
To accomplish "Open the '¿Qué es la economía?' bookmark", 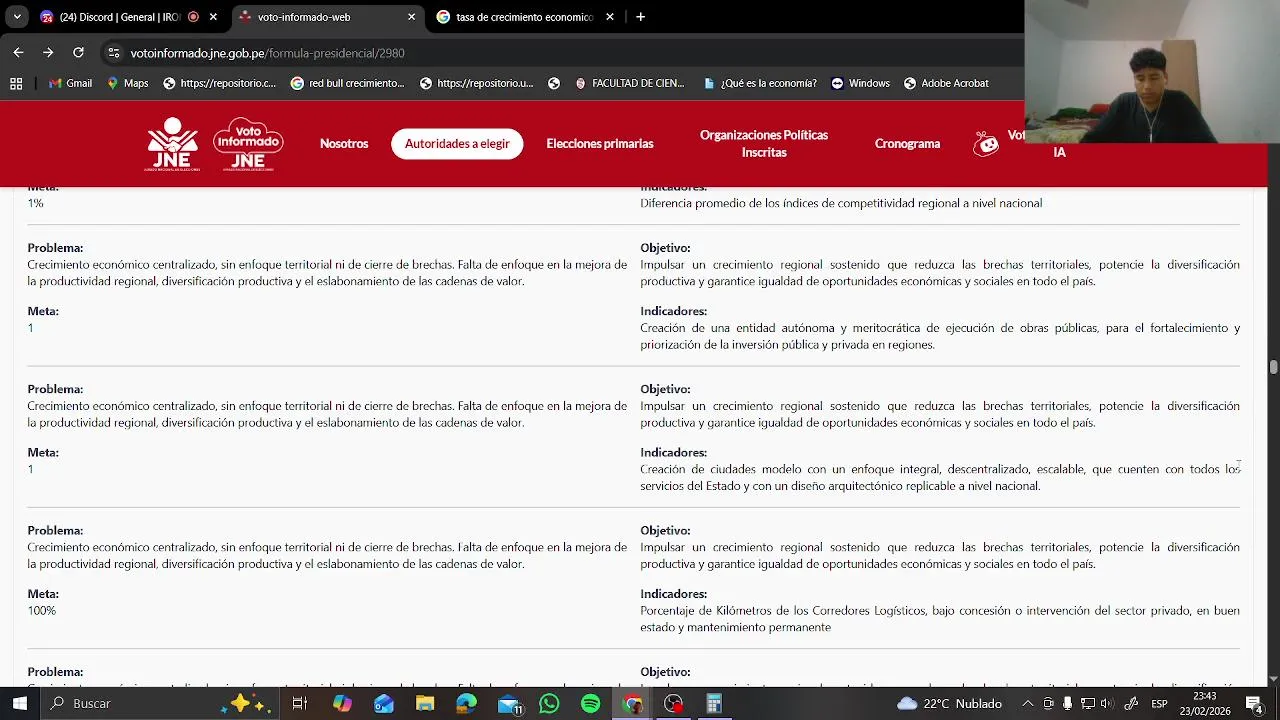I will click(x=760, y=83).
